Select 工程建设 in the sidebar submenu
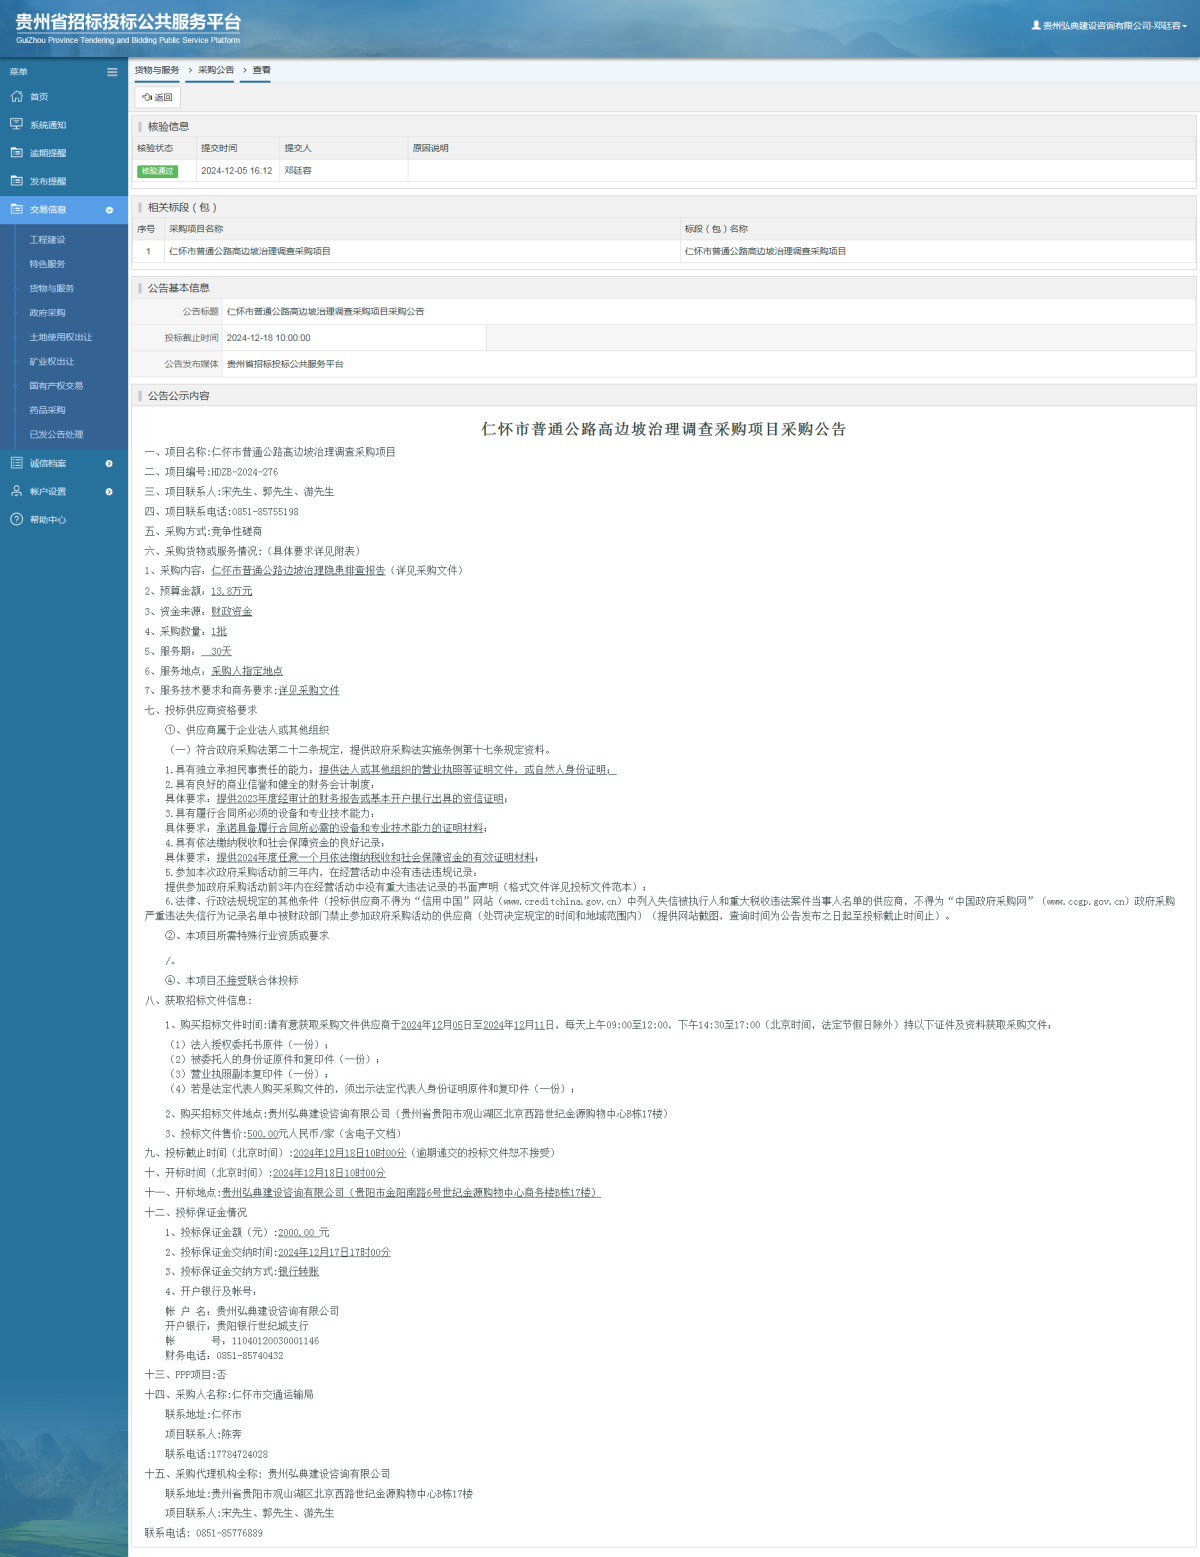 click(47, 240)
